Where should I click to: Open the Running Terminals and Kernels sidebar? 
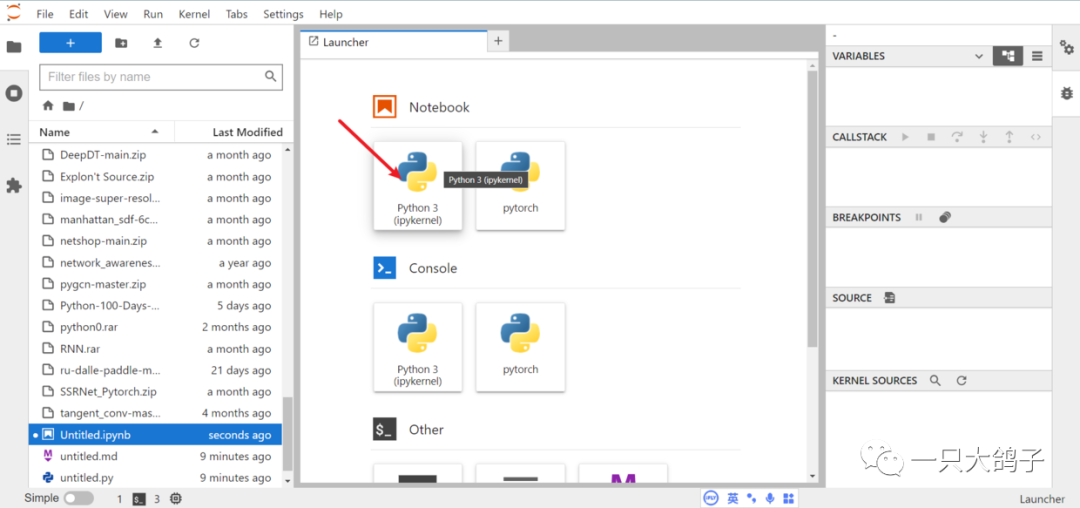(14, 94)
